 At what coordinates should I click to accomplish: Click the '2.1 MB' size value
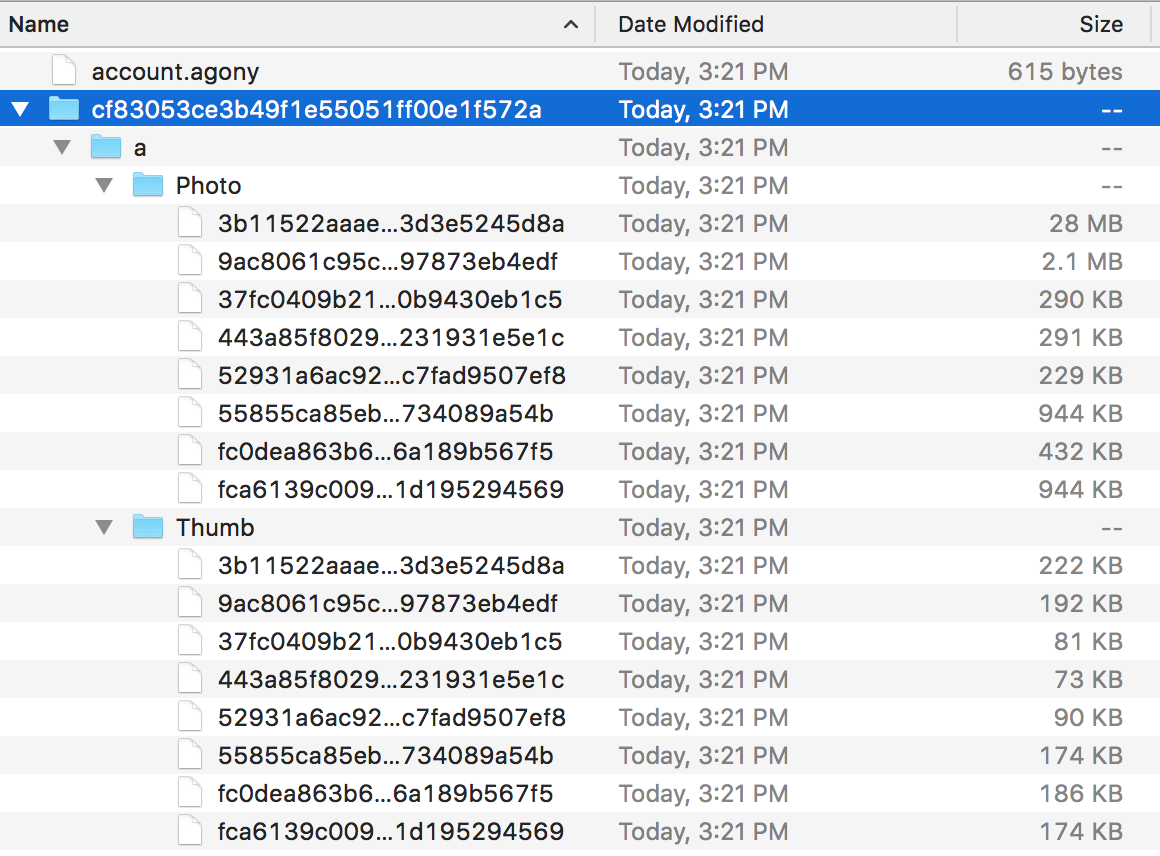click(x=1082, y=261)
